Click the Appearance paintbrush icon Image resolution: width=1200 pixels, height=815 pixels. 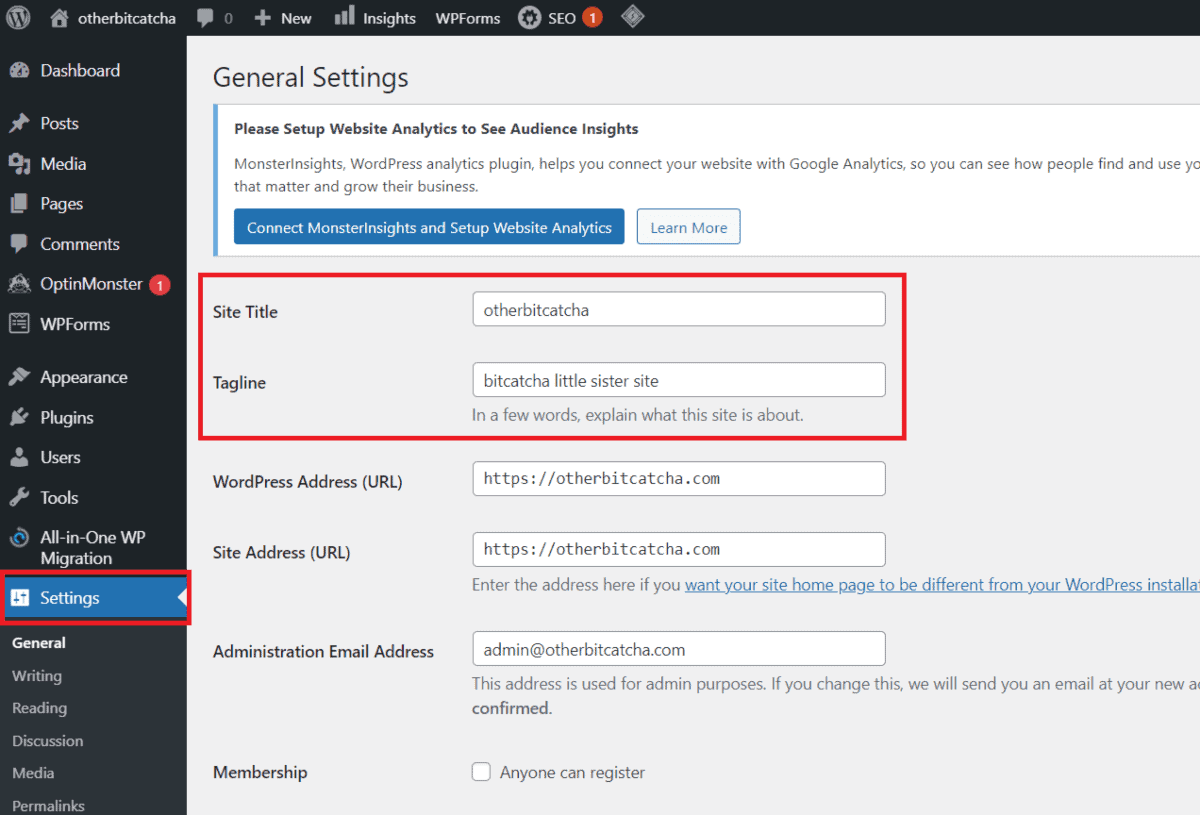click(19, 377)
